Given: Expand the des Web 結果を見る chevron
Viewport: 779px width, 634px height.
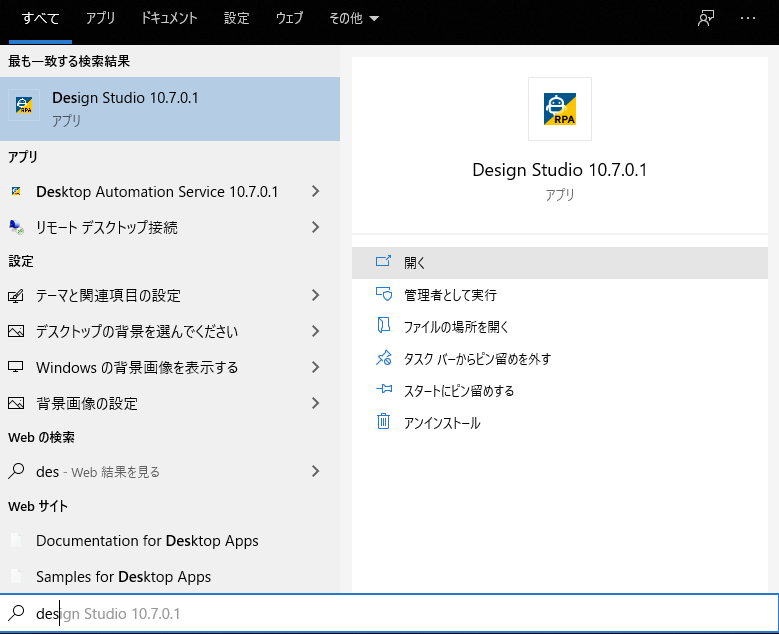Looking at the screenshot, I should click(x=315, y=471).
